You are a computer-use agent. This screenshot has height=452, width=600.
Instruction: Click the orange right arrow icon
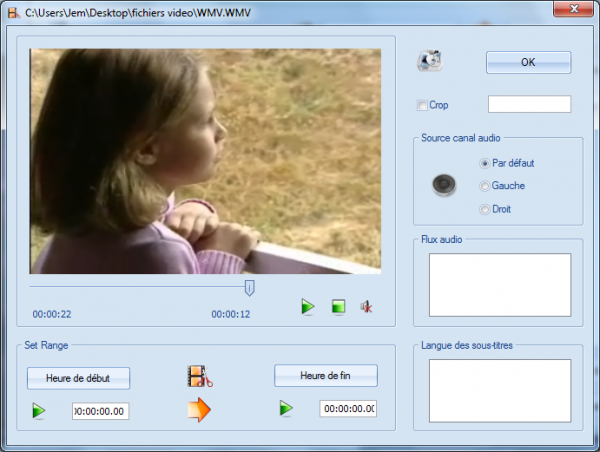click(199, 410)
